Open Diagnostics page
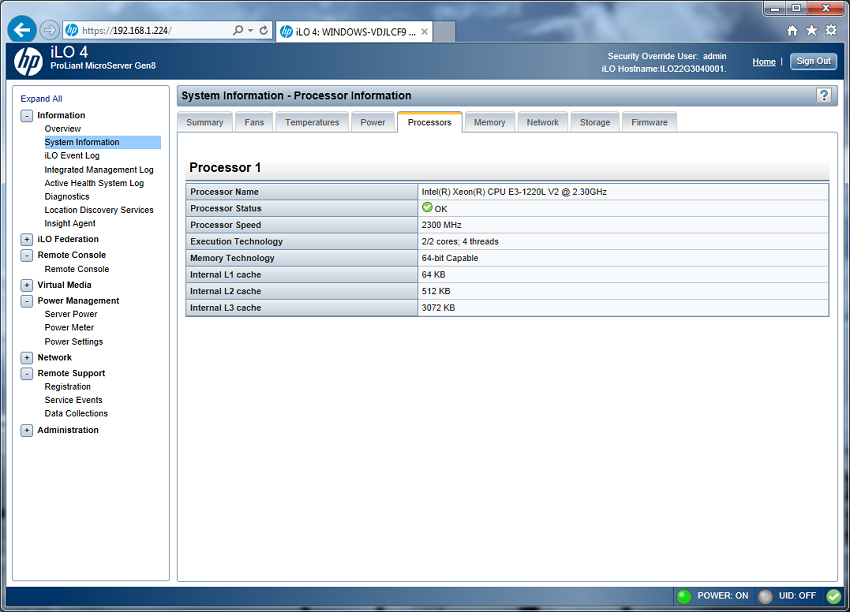 click(67, 197)
